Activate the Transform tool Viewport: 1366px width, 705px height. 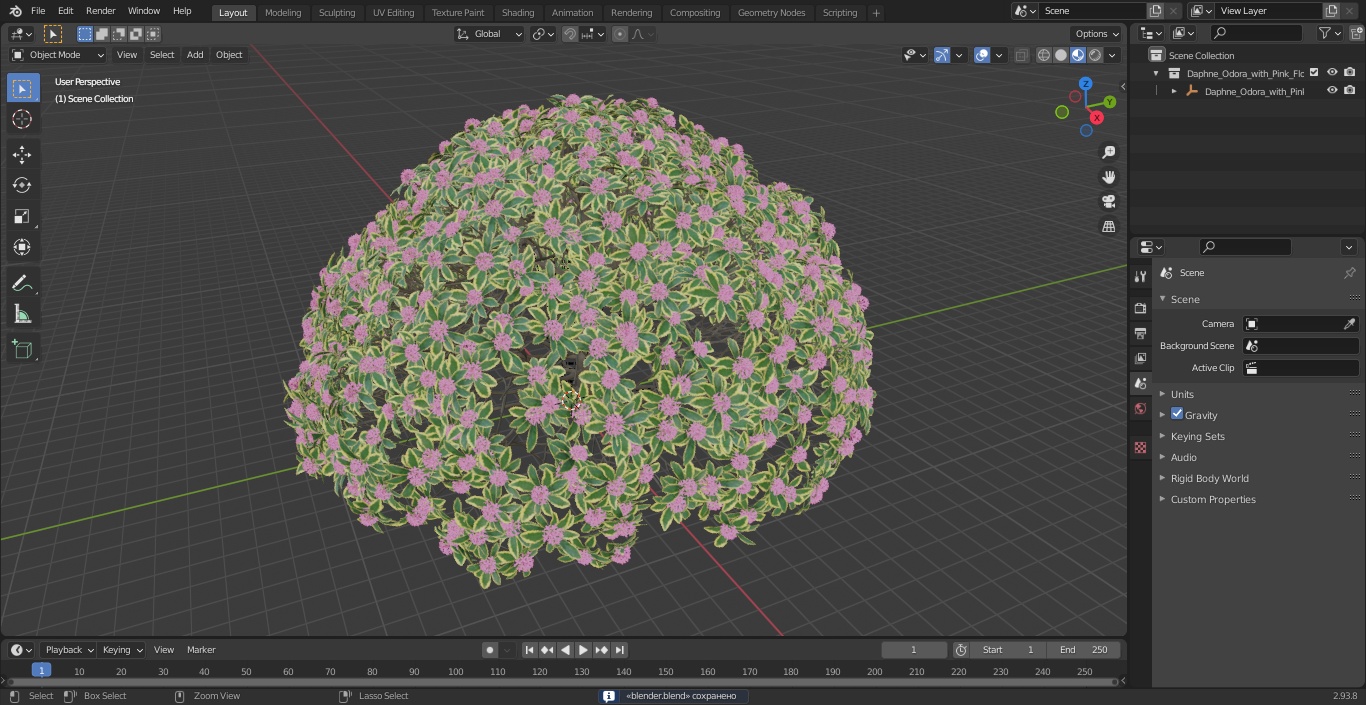(22, 247)
